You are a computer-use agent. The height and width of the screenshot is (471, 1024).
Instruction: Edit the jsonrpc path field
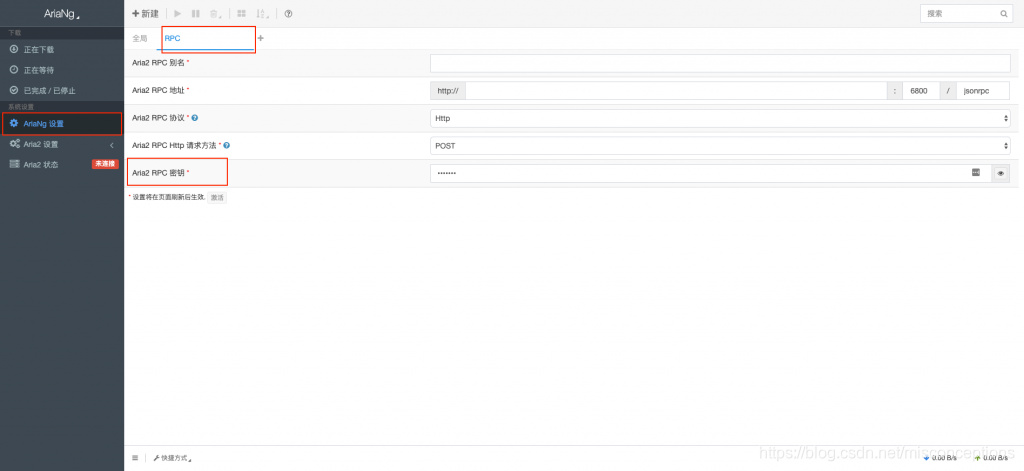click(983, 91)
